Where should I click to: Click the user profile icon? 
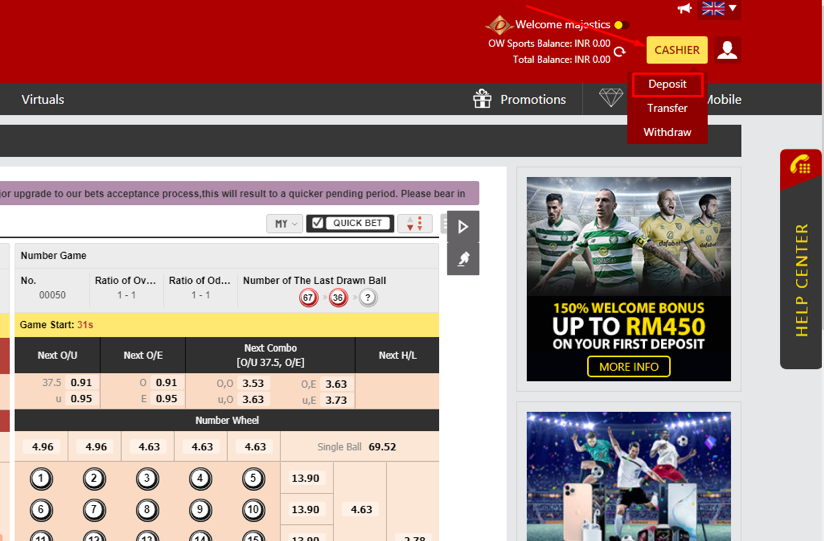(727, 50)
